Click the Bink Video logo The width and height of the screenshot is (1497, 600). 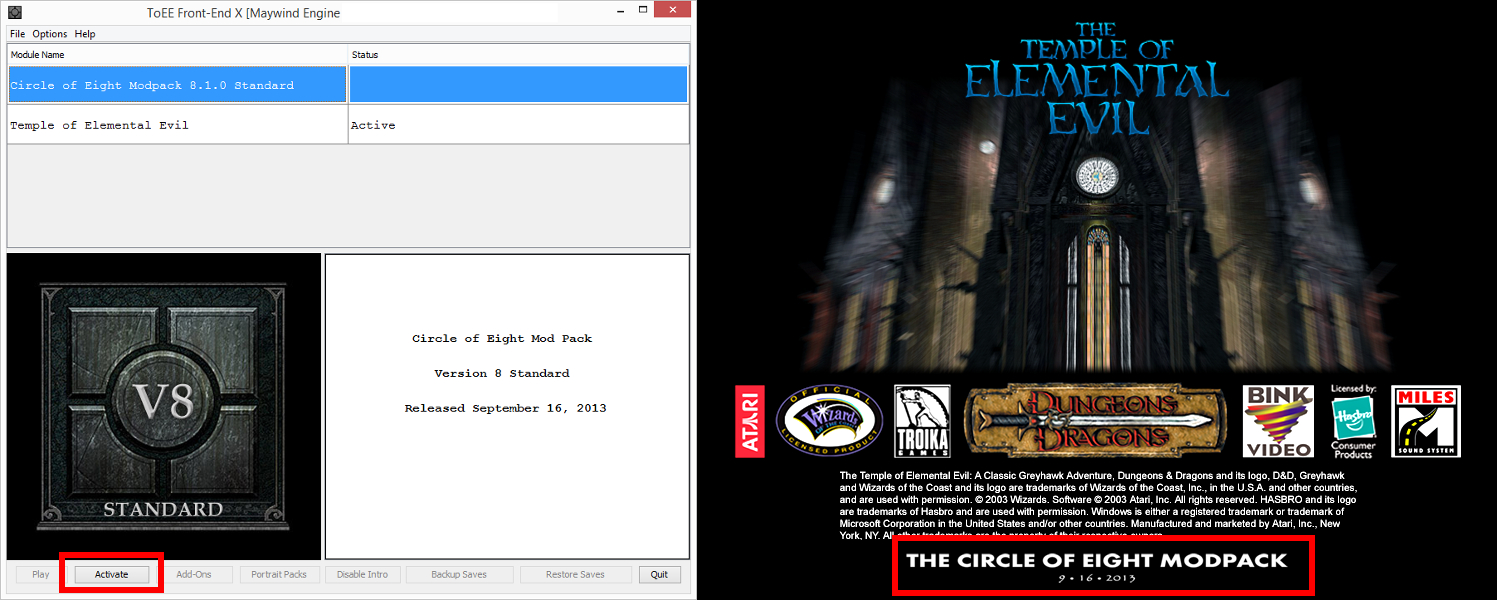tap(1277, 421)
